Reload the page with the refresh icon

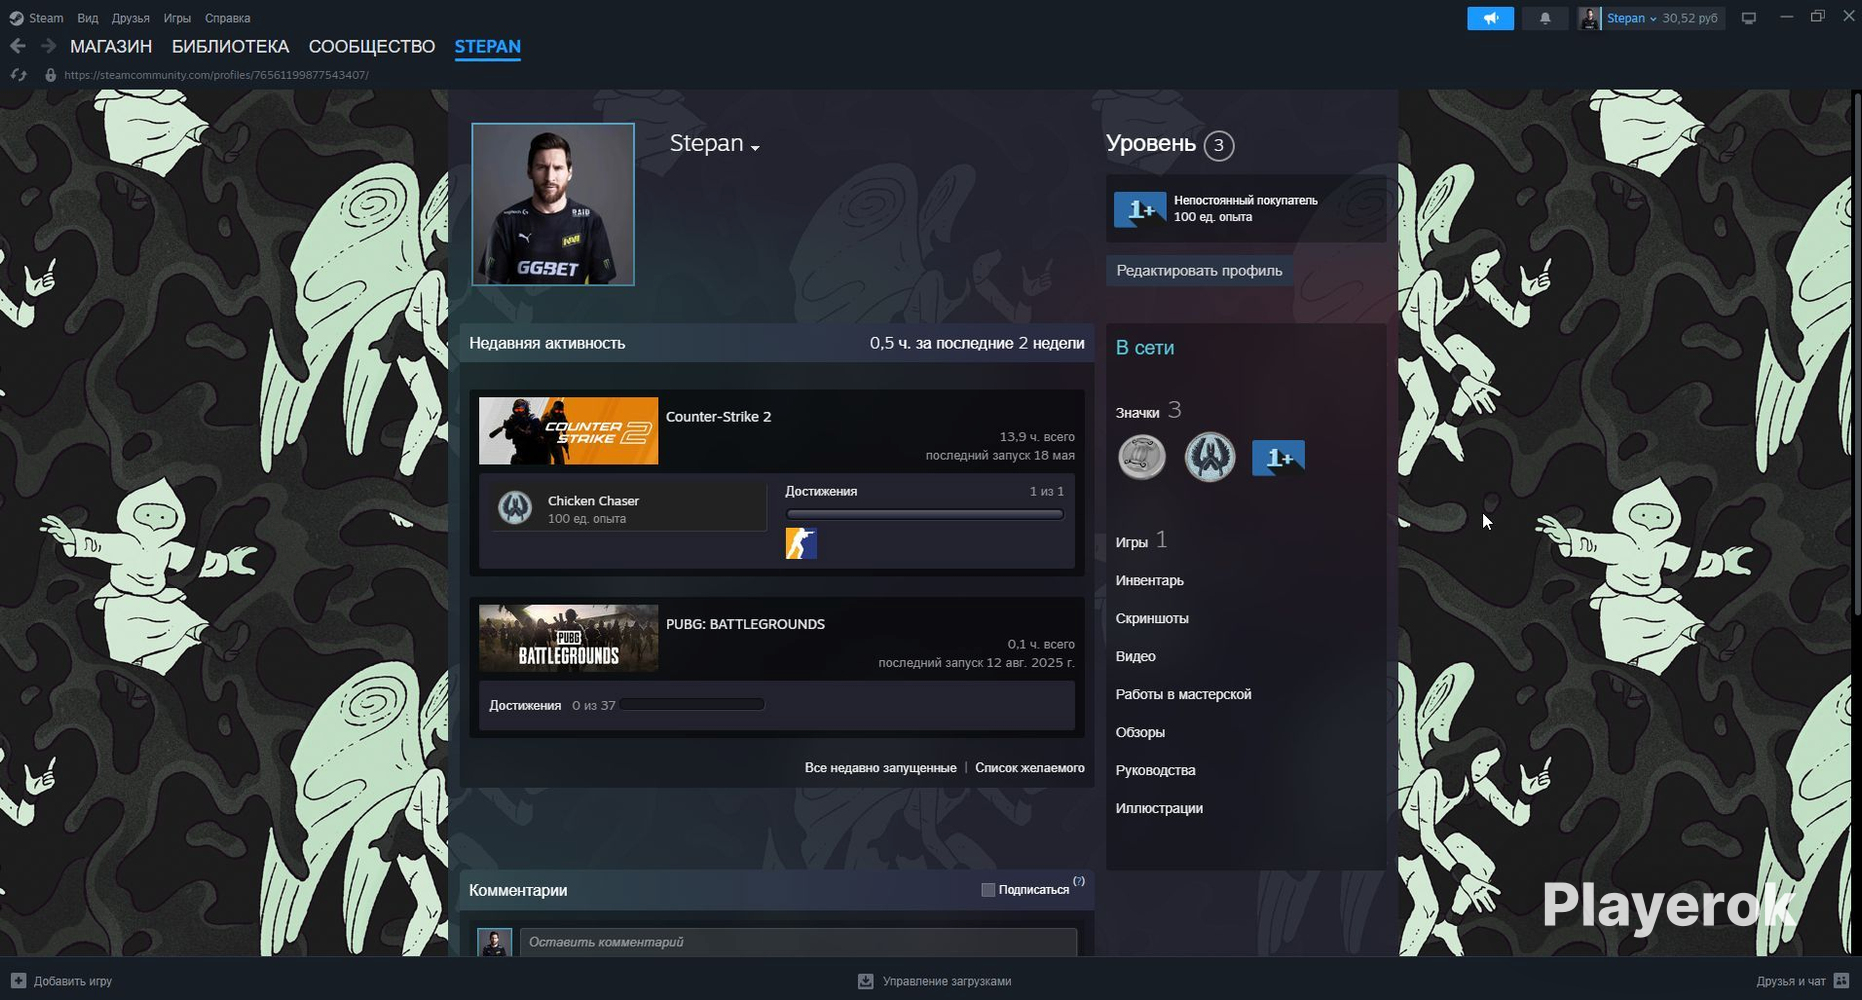point(18,75)
